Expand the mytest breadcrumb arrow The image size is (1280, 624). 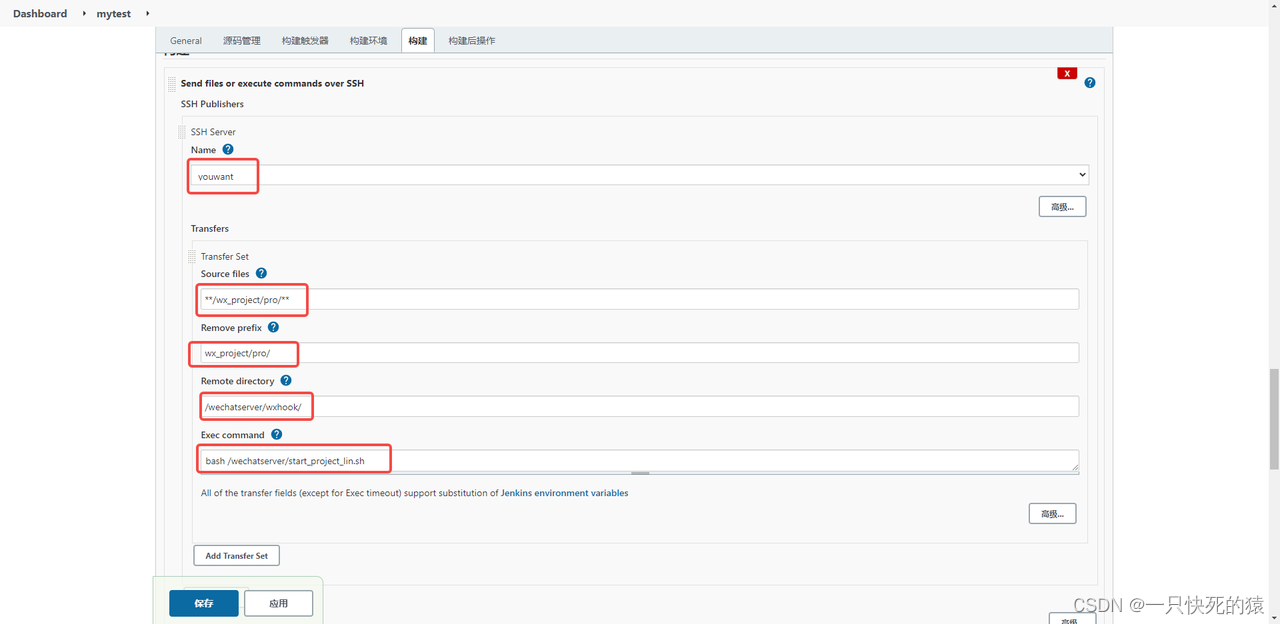pos(147,13)
